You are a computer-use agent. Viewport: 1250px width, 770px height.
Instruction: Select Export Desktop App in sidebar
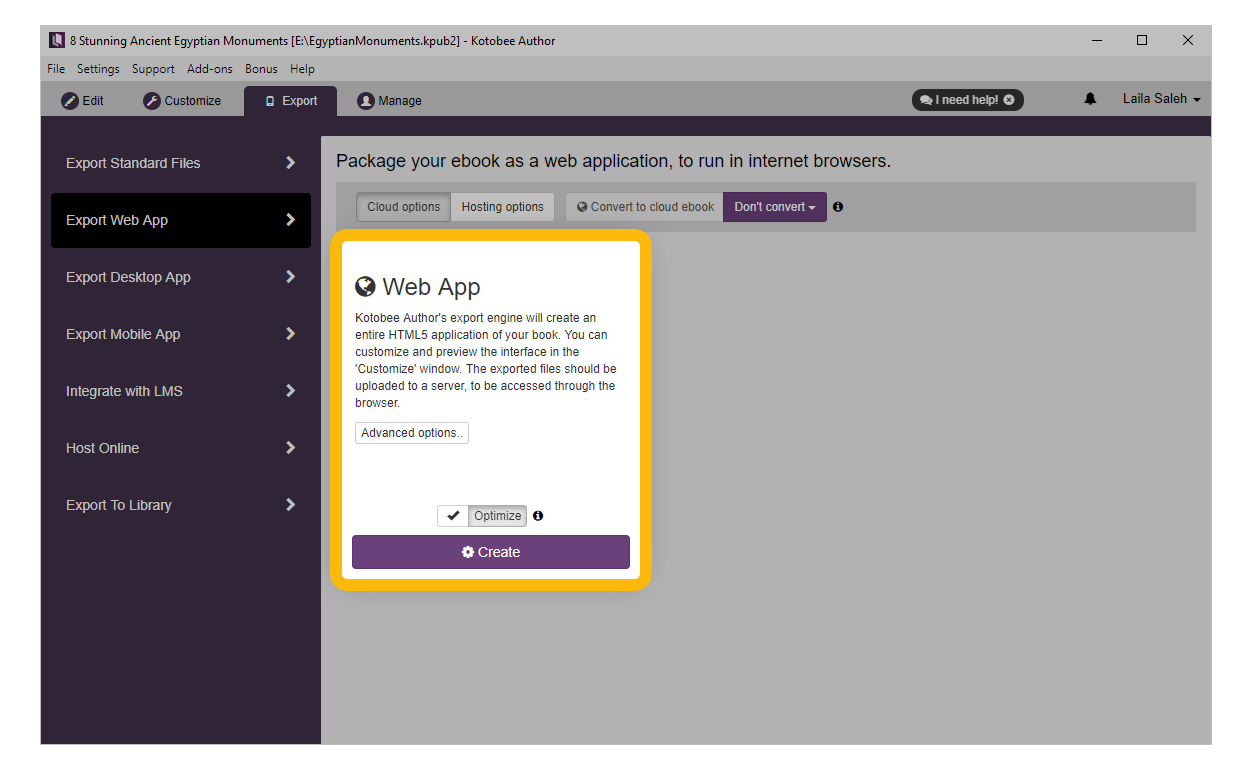(x=181, y=277)
